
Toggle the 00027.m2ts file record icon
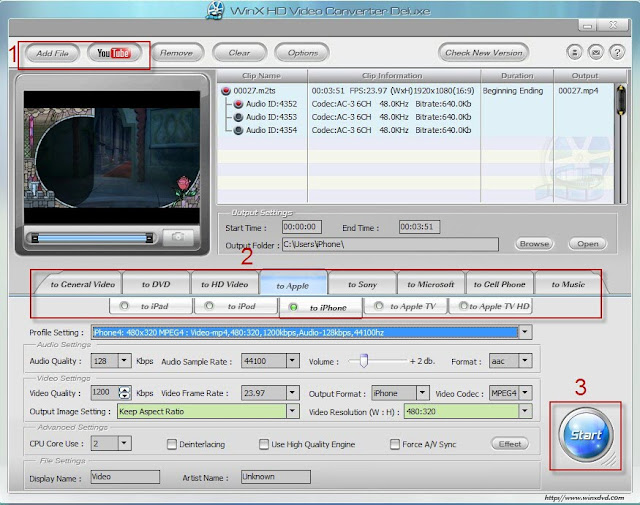coord(226,91)
